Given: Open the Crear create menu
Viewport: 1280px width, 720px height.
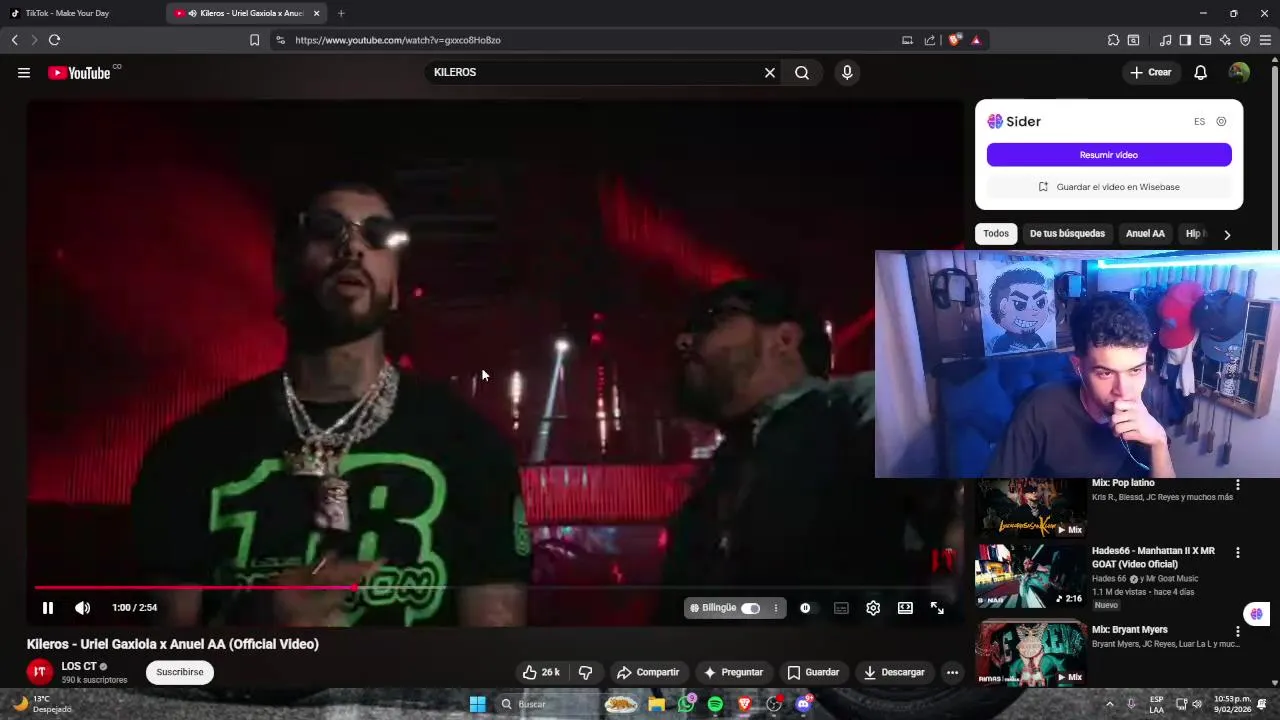Looking at the screenshot, I should tap(1151, 73).
